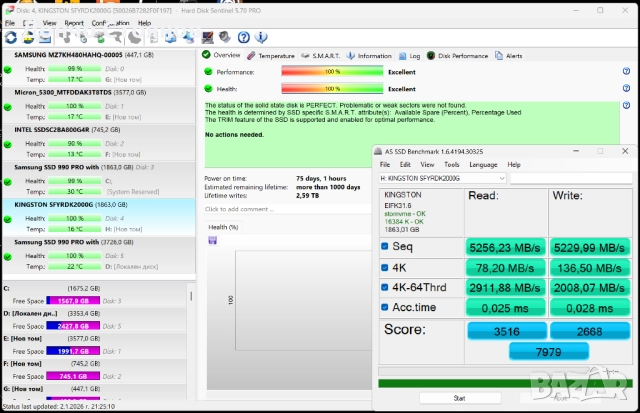Toggle the 4K-64Thrd test checkbox

[386, 289]
